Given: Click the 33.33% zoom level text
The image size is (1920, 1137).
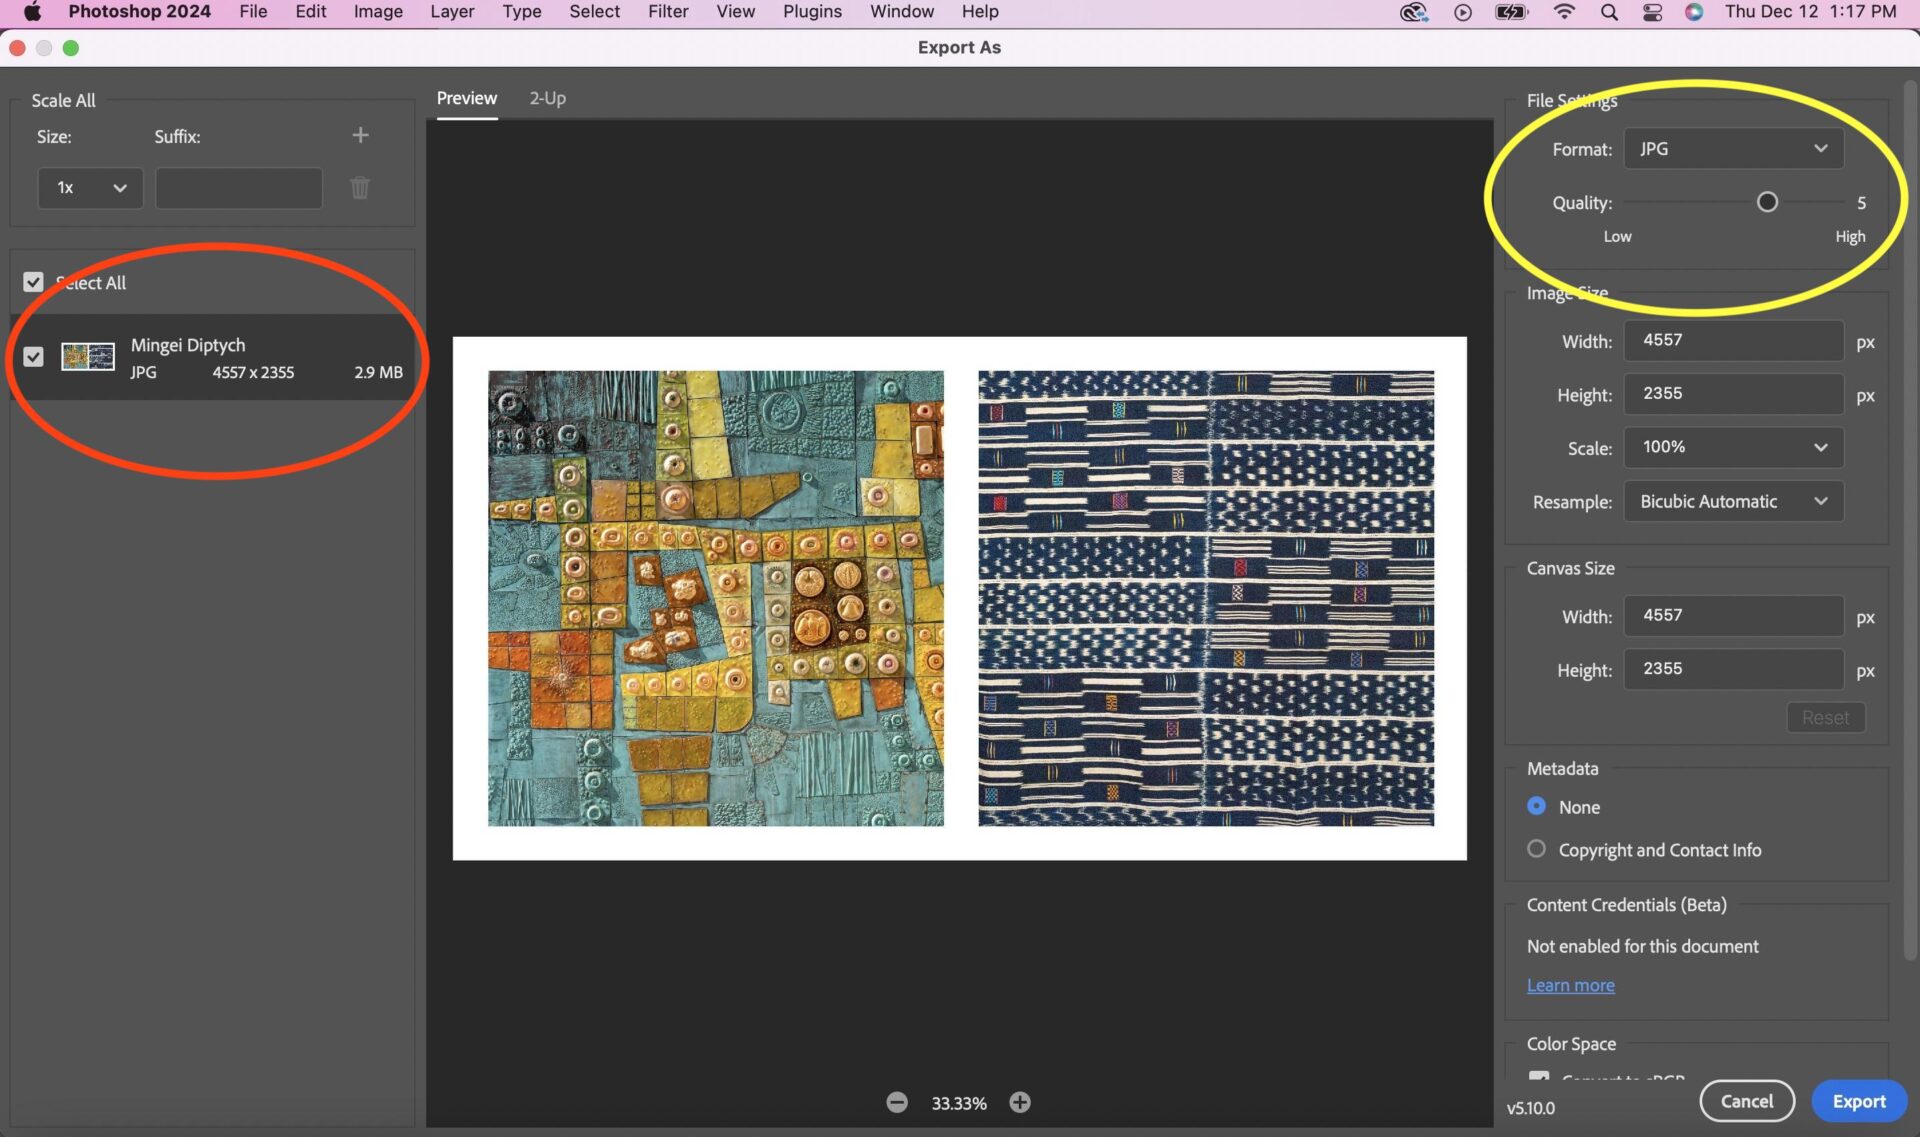Looking at the screenshot, I should coord(958,1103).
